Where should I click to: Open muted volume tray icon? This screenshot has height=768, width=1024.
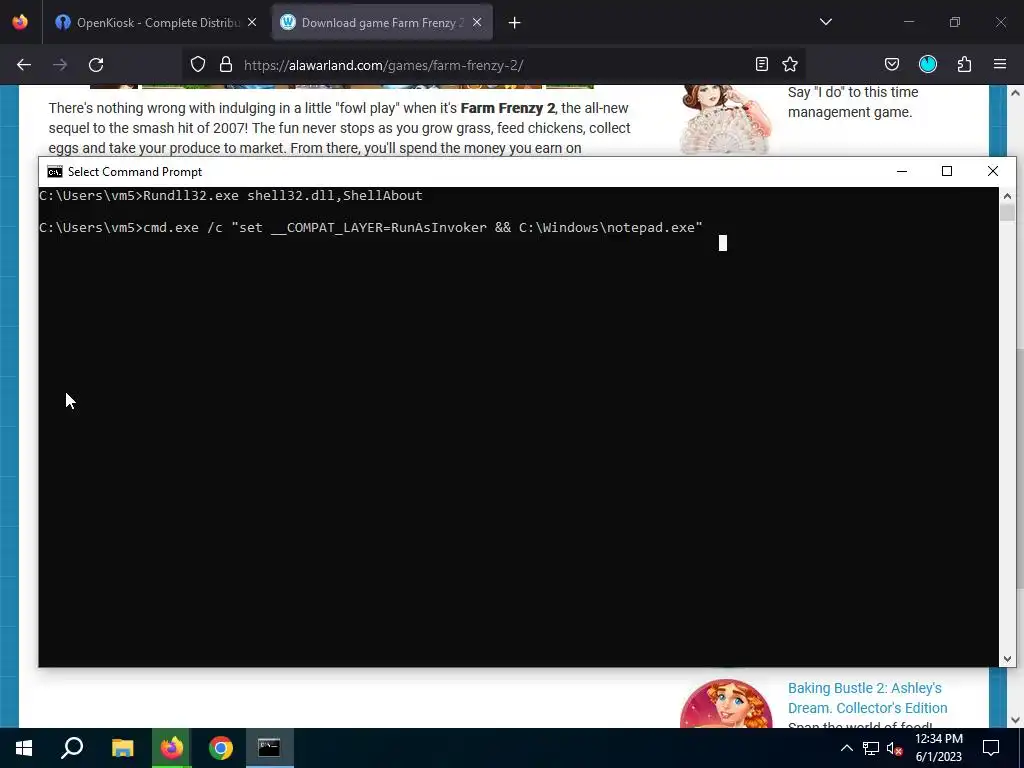[x=895, y=748]
